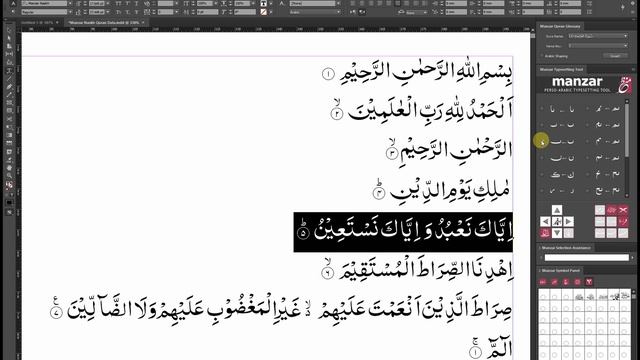
Task: Select the Line tool
Action: [9, 78]
